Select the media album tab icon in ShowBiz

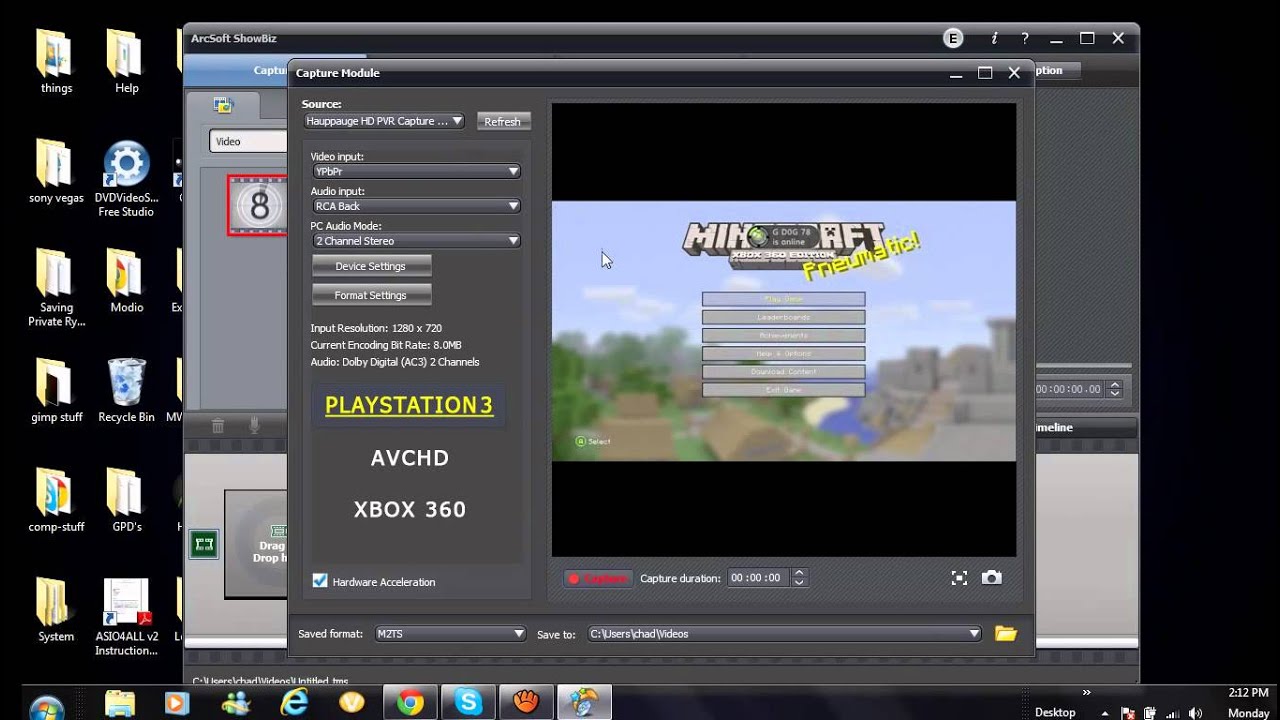(x=223, y=105)
